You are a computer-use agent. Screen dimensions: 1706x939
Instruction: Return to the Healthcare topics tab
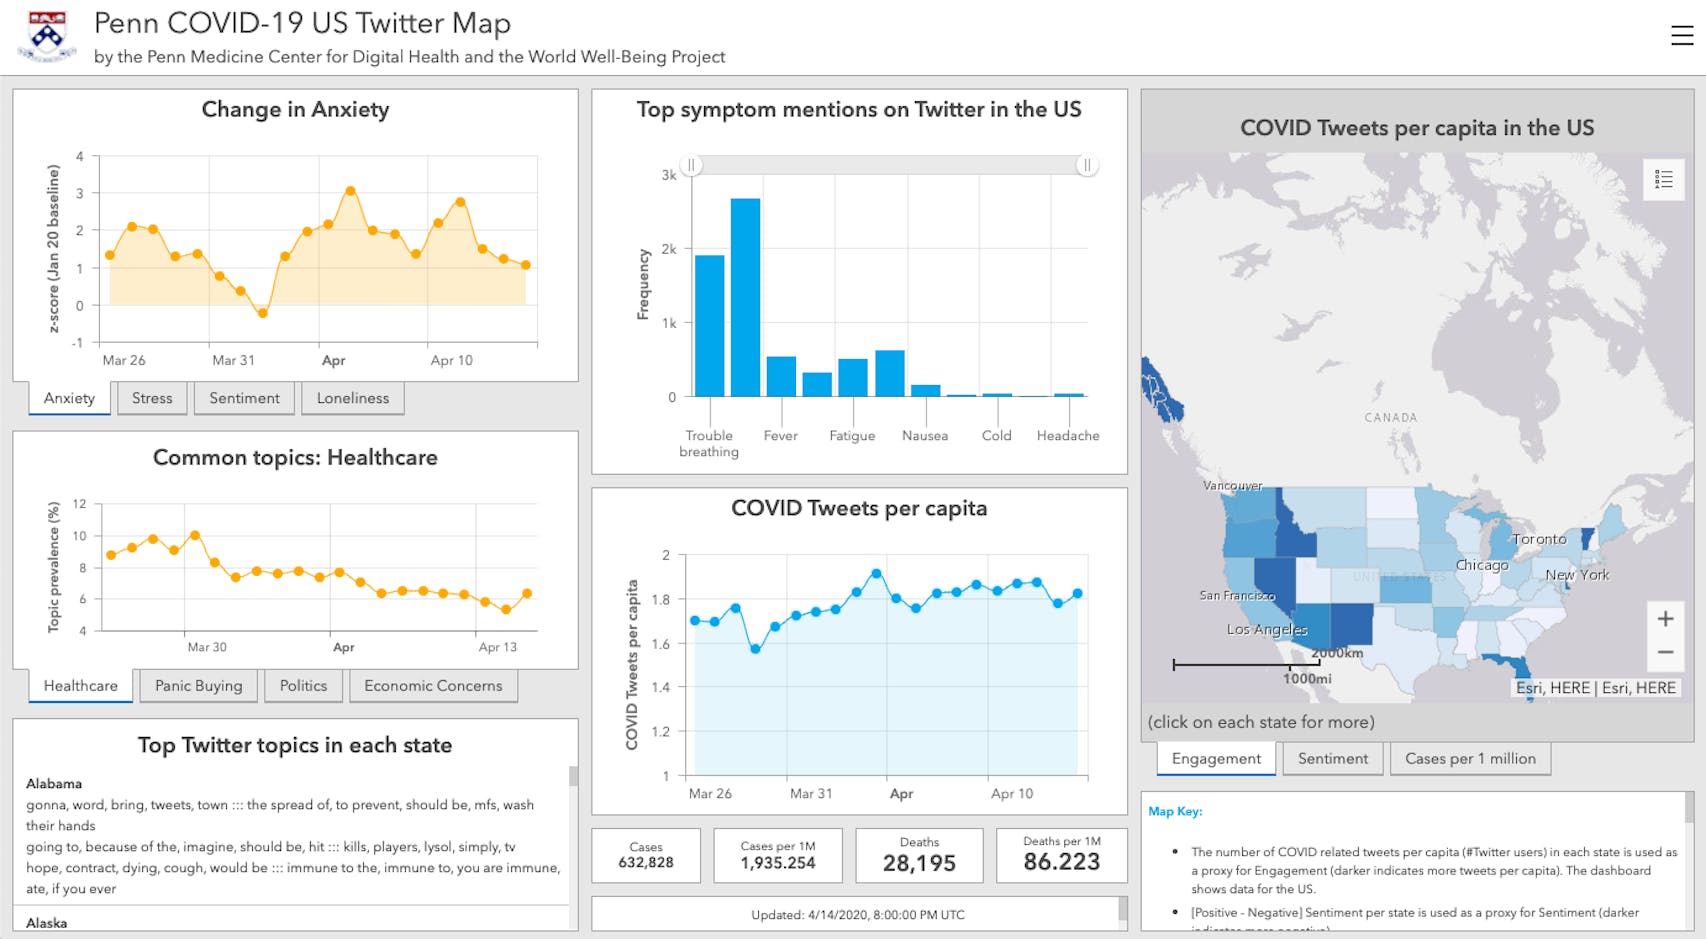tap(79, 686)
